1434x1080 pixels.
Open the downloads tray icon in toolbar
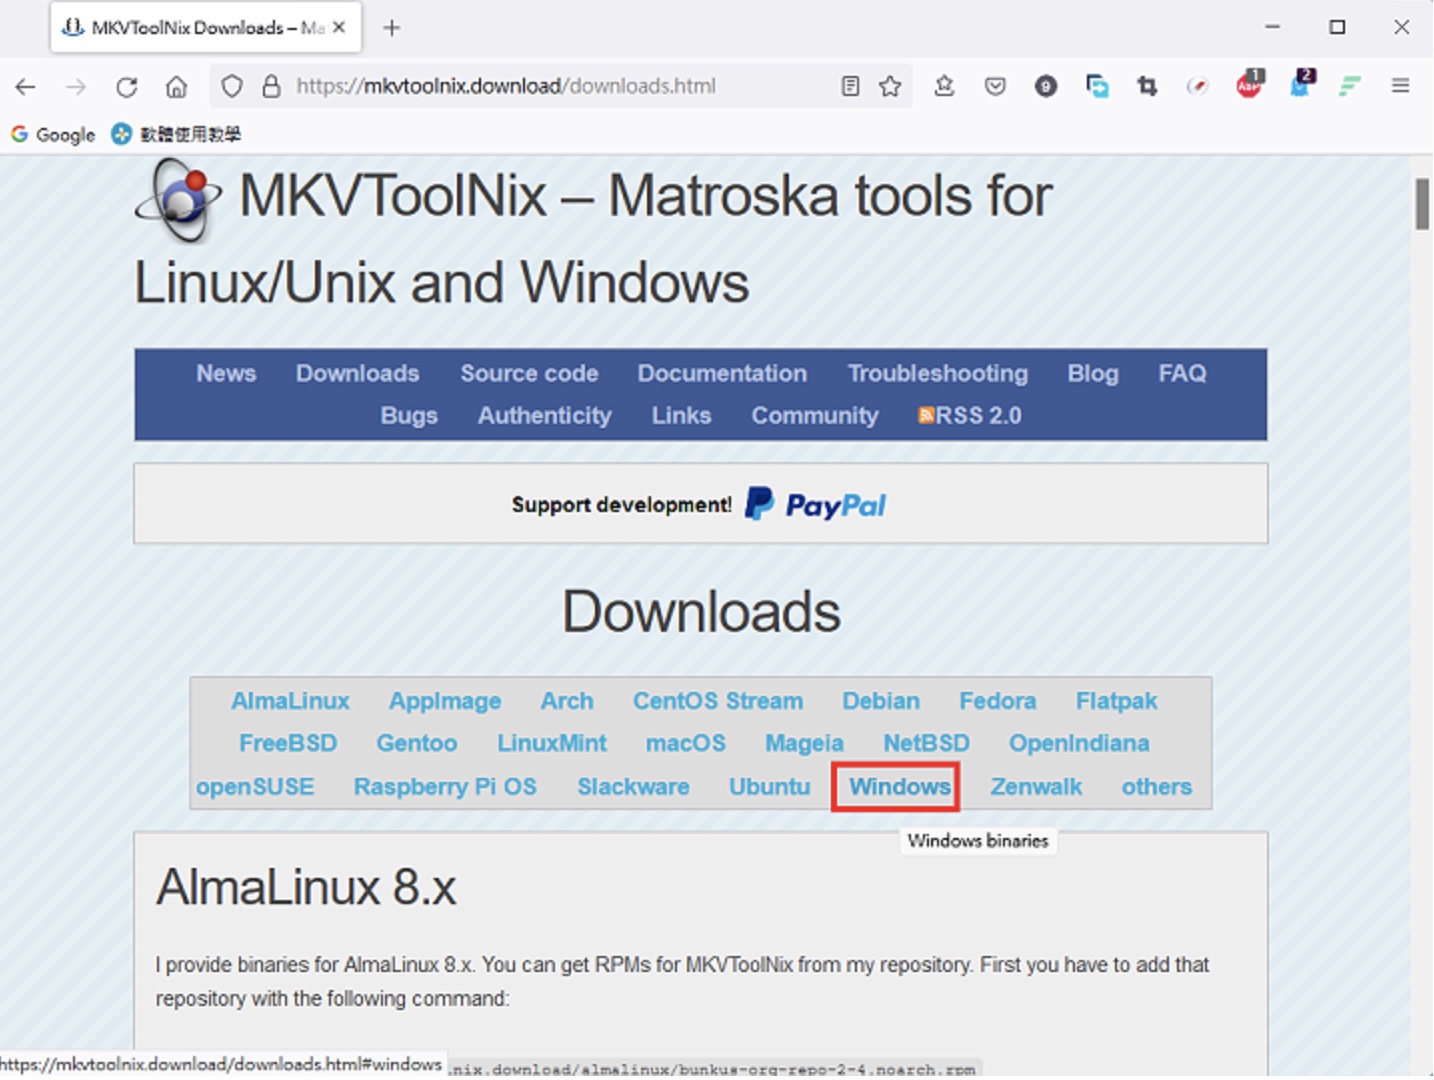(944, 87)
